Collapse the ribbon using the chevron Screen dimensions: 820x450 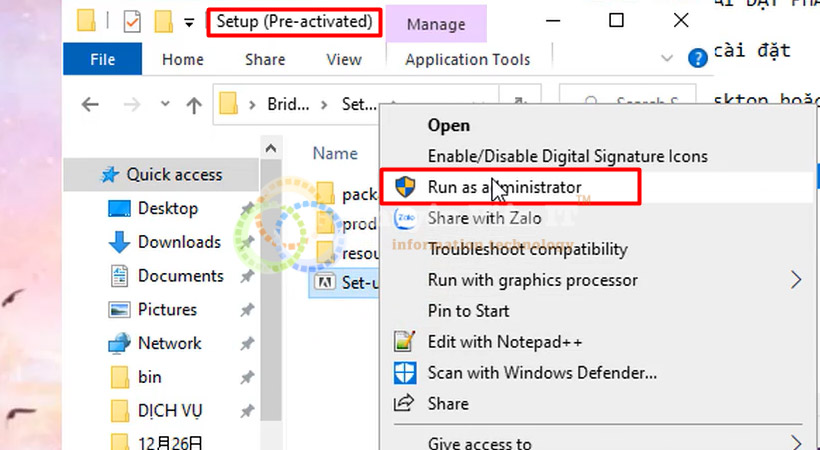pos(669,60)
